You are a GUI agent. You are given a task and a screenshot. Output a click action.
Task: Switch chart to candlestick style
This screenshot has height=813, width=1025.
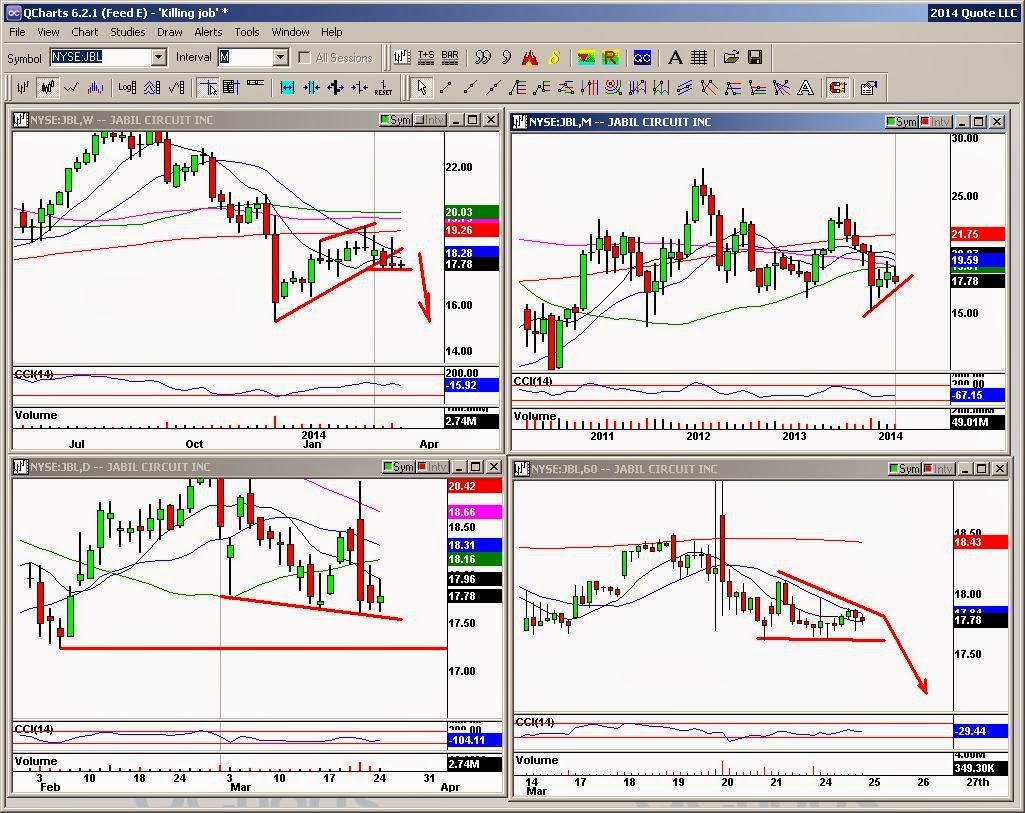tap(47, 88)
